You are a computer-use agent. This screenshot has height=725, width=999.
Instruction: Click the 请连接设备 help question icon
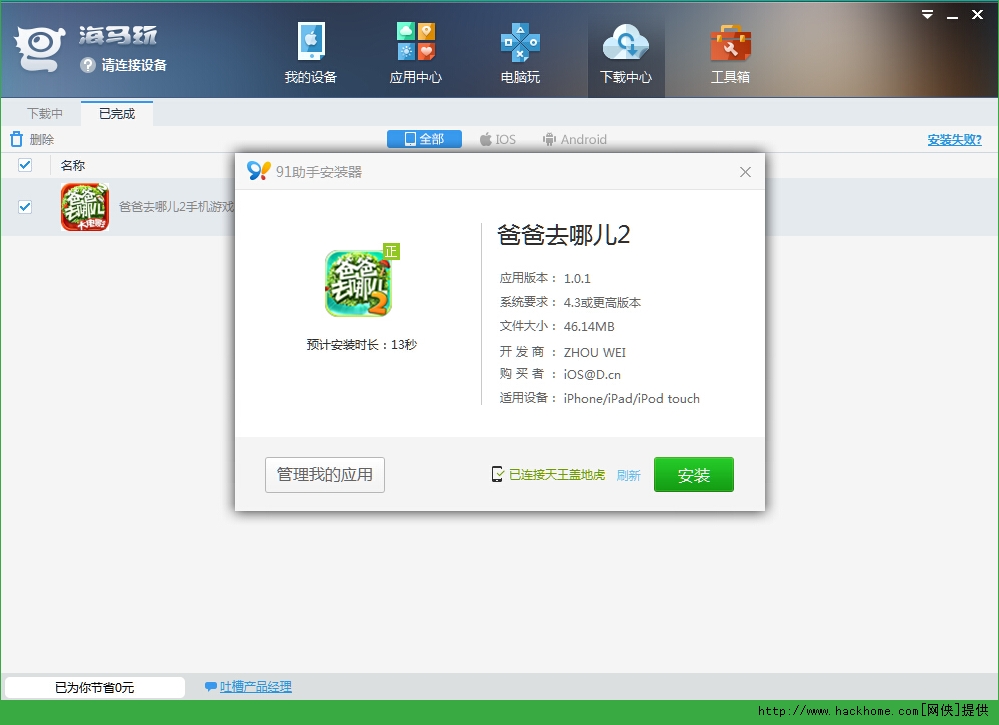click(88, 65)
